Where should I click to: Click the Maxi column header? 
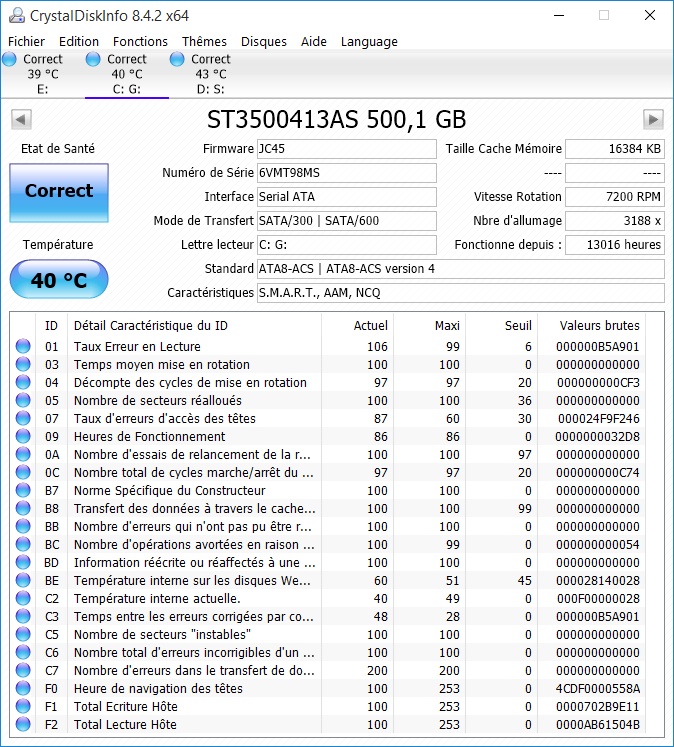click(x=430, y=325)
